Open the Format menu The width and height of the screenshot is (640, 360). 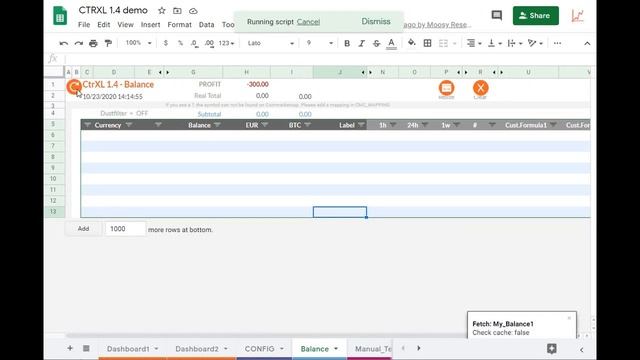(x=179, y=25)
